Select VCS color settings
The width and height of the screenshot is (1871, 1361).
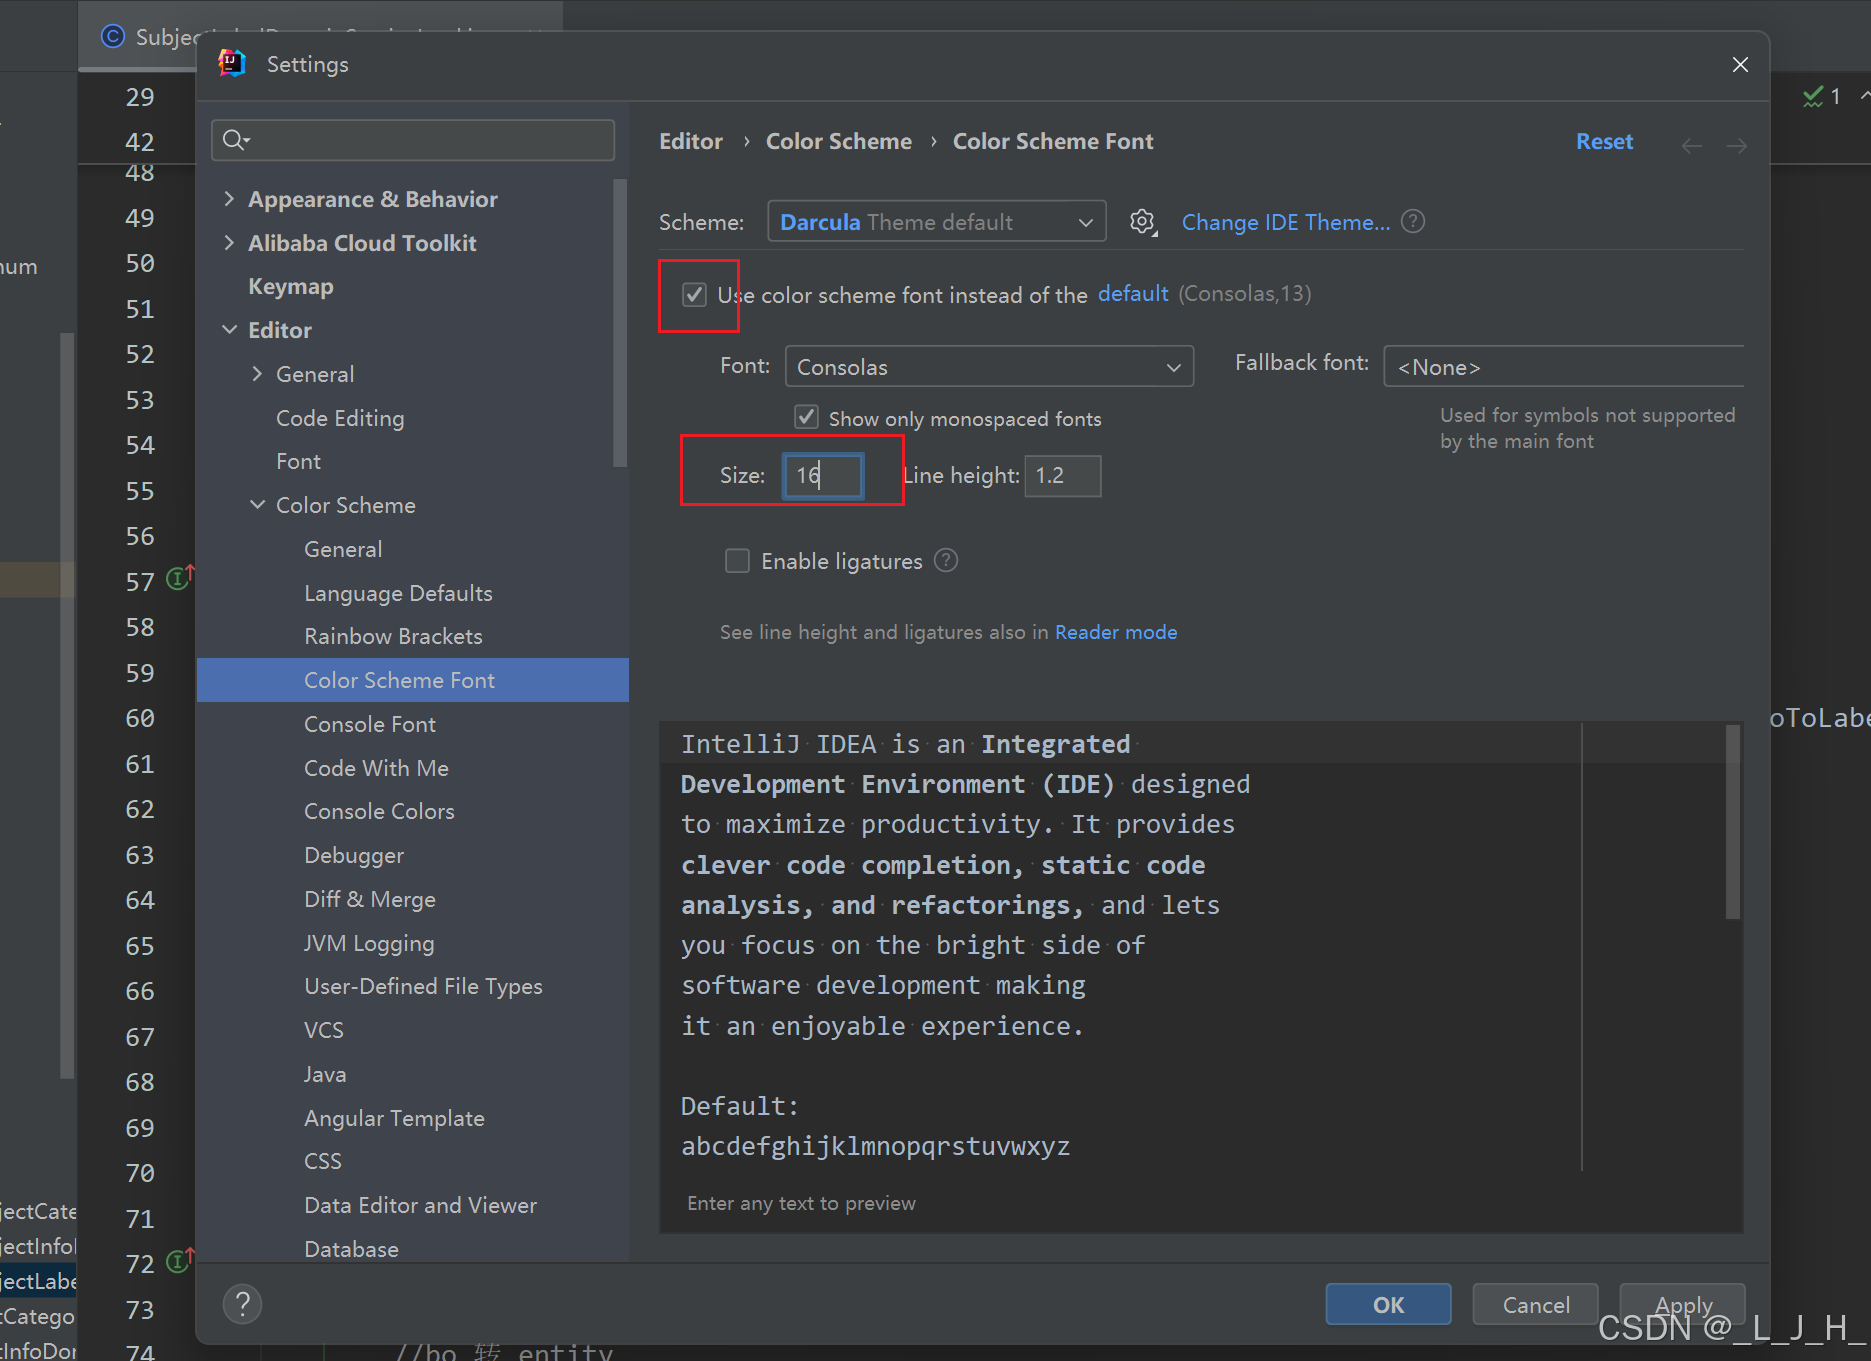coord(324,1030)
